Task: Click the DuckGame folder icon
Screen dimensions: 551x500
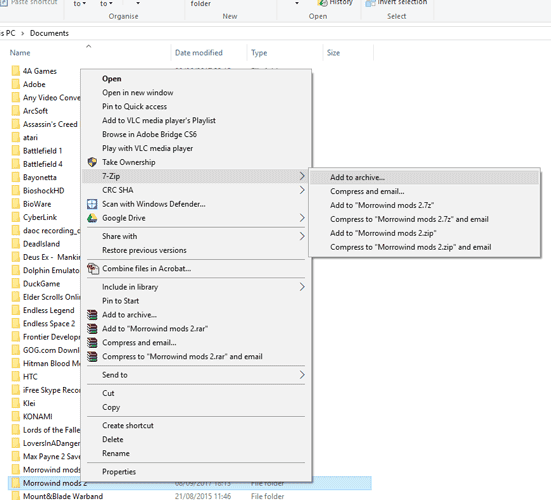Action: (x=15, y=284)
